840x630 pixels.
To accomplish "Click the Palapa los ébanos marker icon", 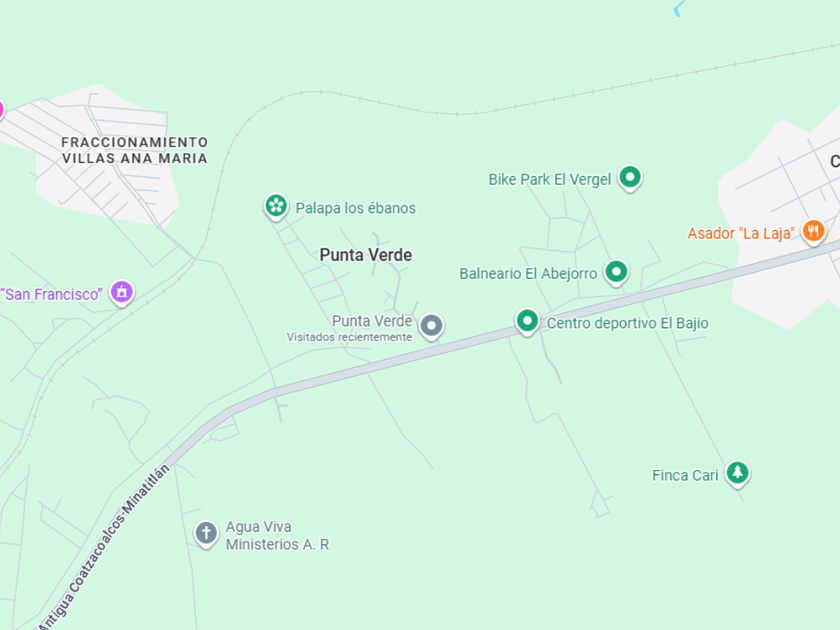I will pos(276,206).
